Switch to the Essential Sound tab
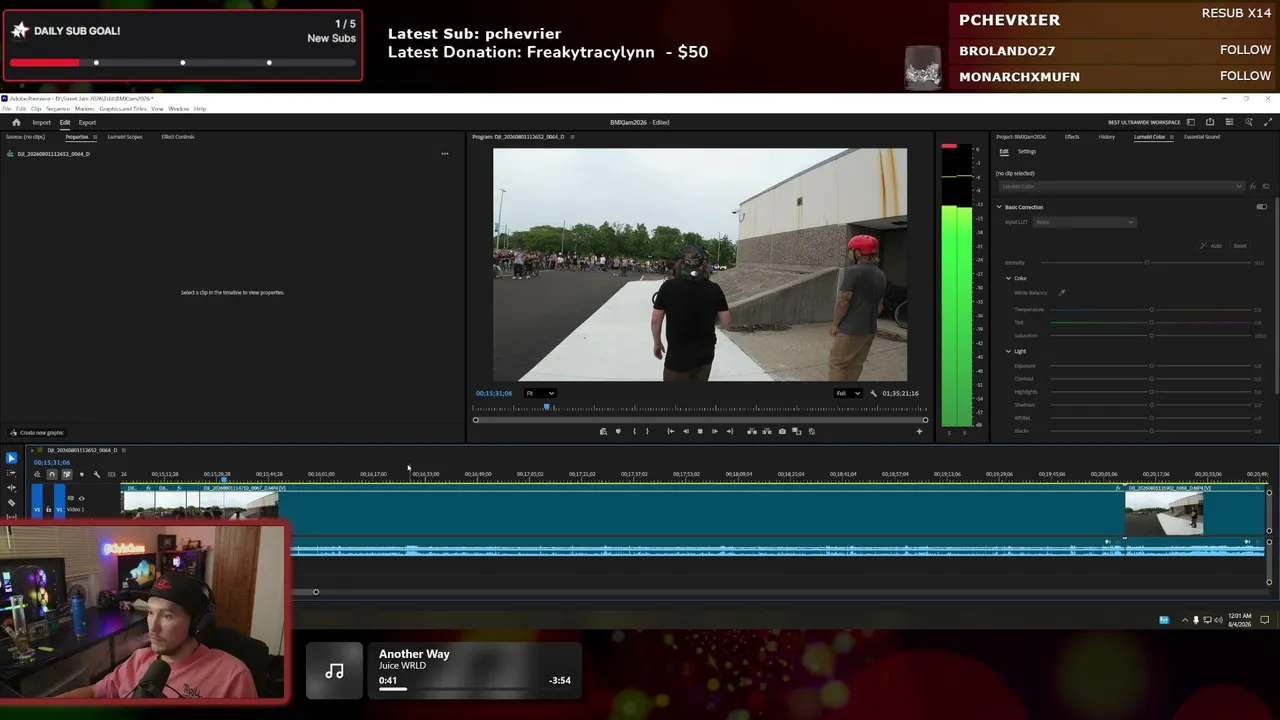Viewport: 1280px width, 720px height. 1201,137
